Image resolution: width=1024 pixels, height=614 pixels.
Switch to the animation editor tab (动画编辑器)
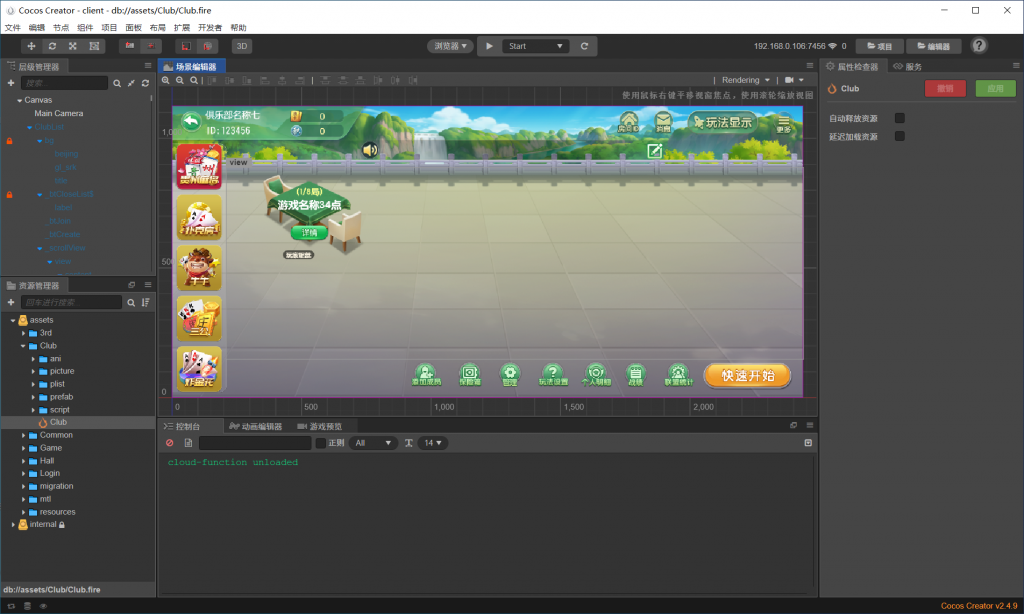[x=254, y=426]
